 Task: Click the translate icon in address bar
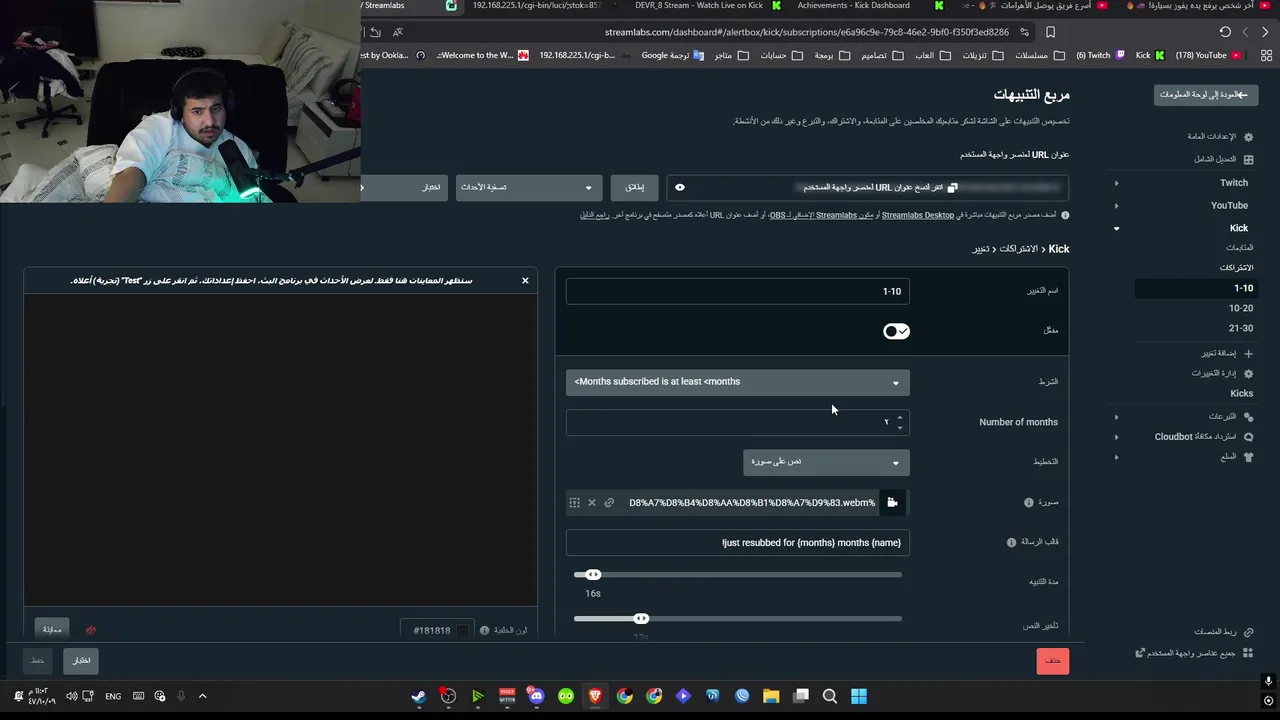click(x=397, y=32)
